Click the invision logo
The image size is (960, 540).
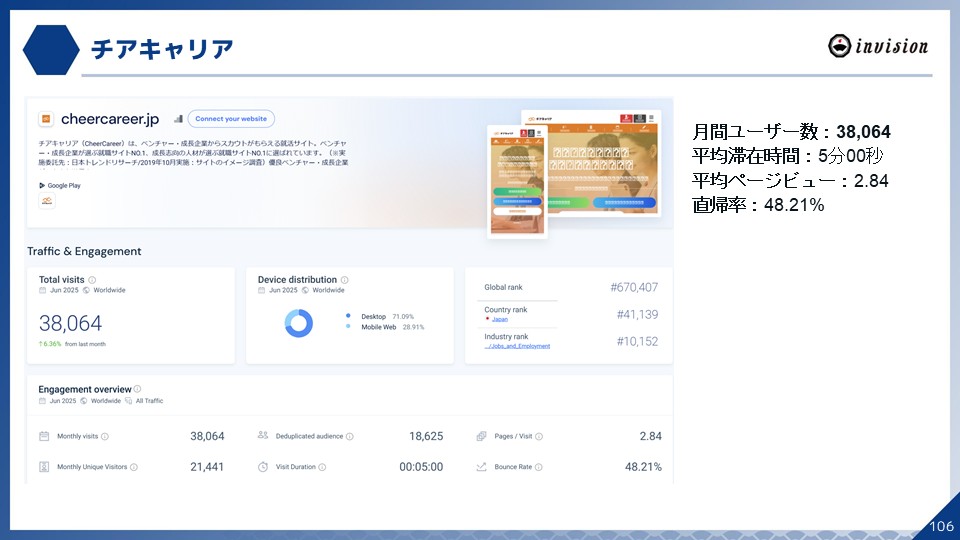pos(878,46)
